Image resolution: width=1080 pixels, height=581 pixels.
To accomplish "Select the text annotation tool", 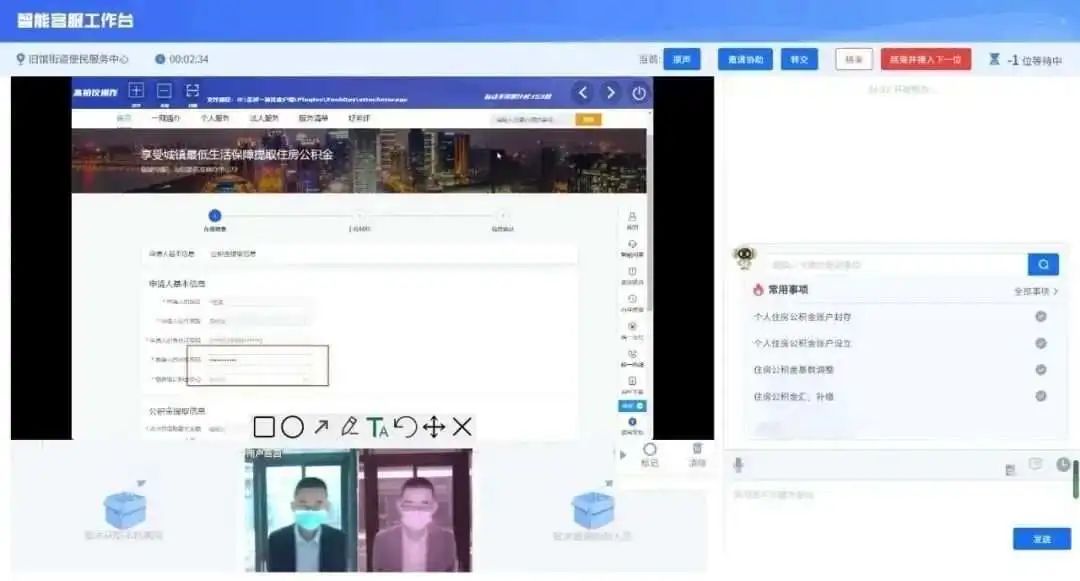I will 377,427.
